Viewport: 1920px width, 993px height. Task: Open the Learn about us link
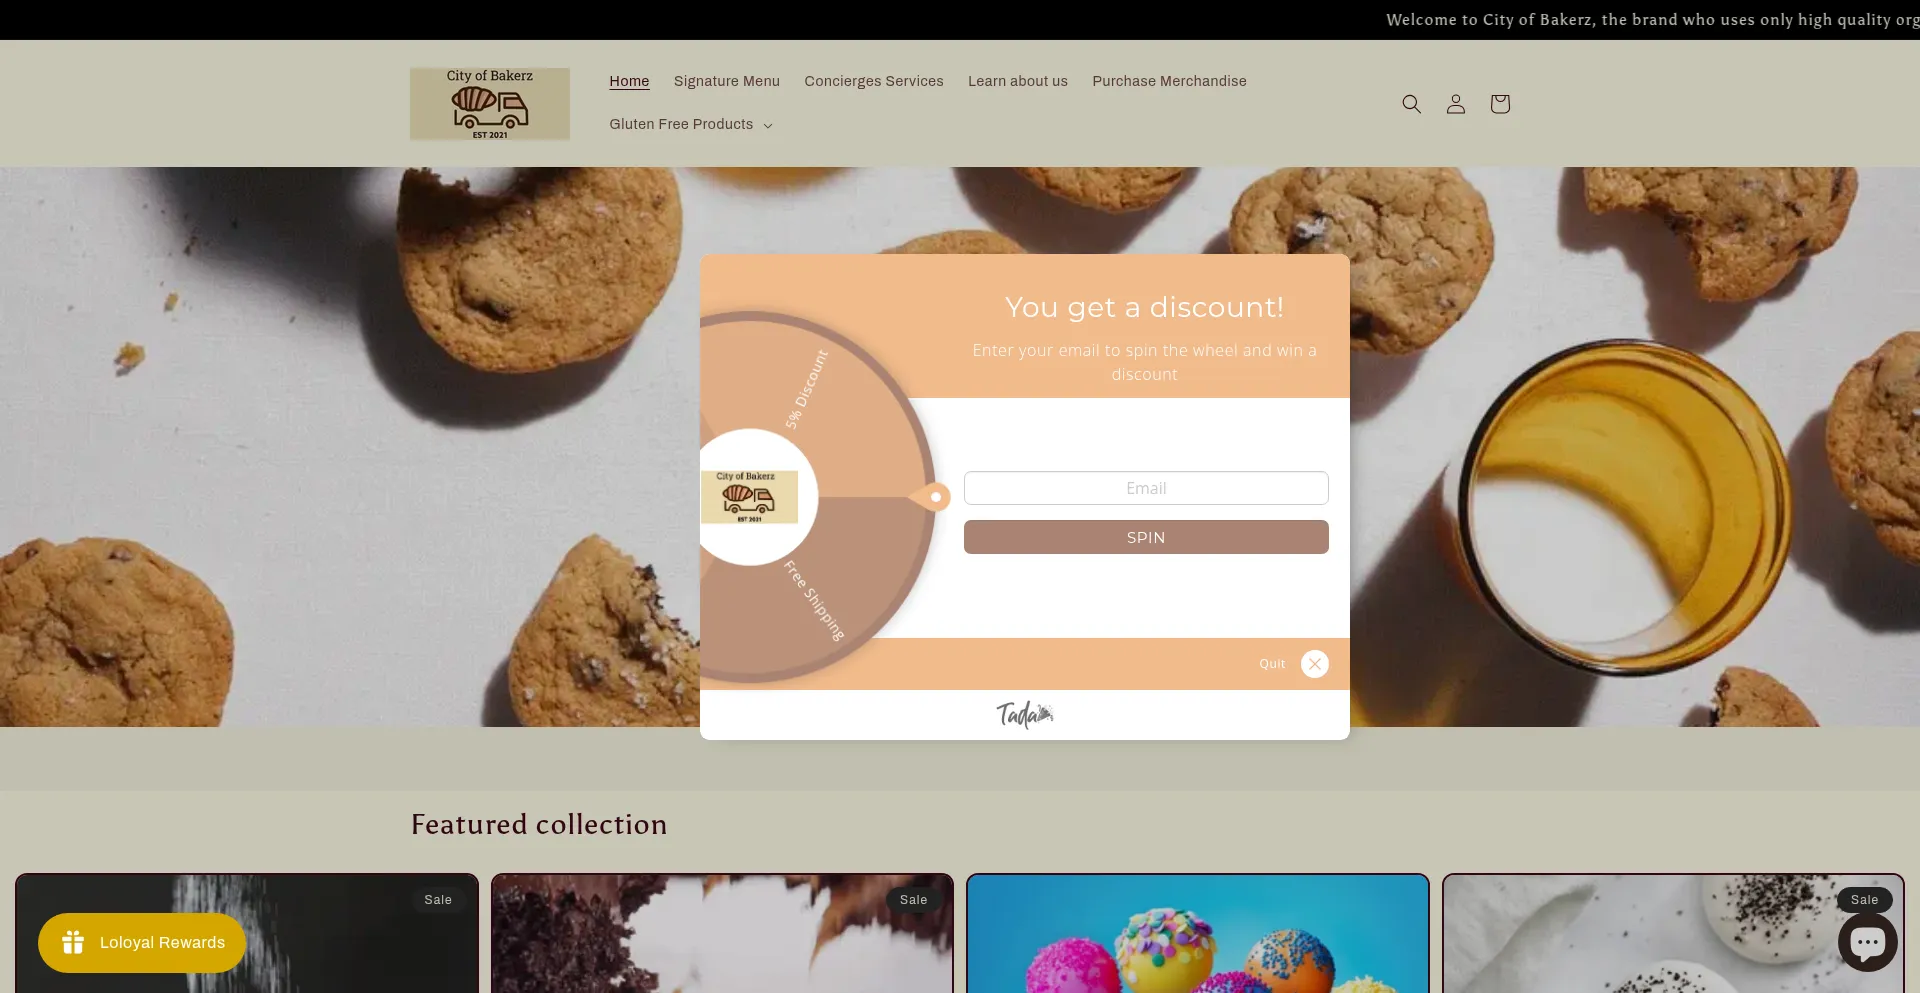(x=1018, y=81)
